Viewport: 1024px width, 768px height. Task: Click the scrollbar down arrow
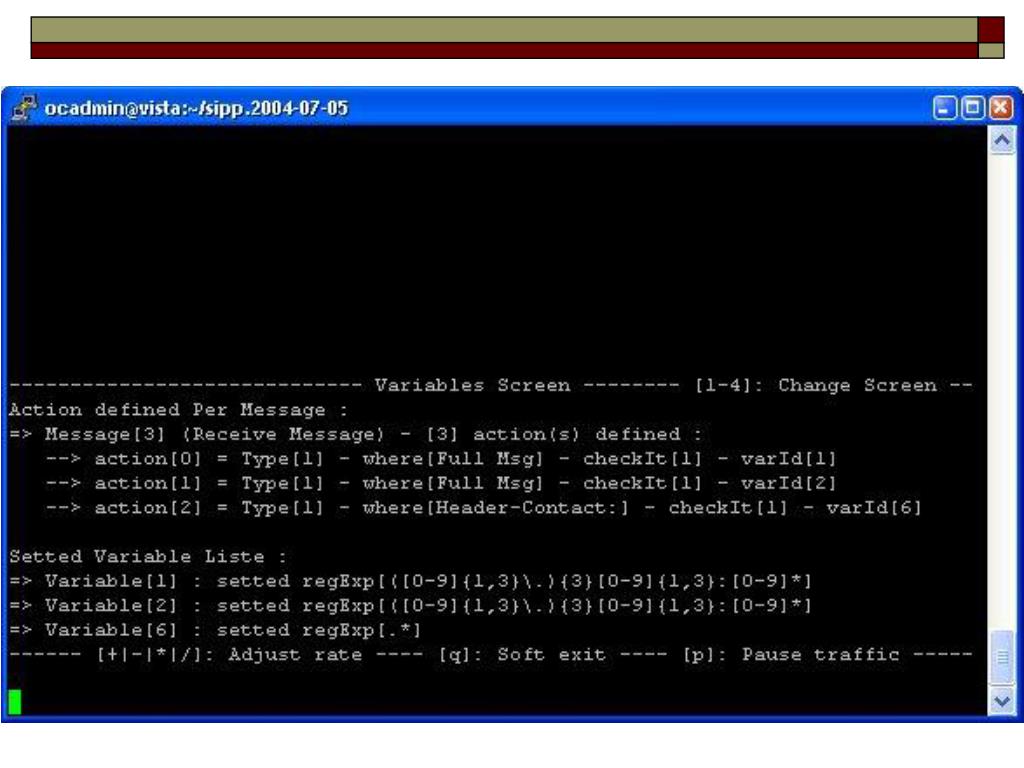point(1002,701)
